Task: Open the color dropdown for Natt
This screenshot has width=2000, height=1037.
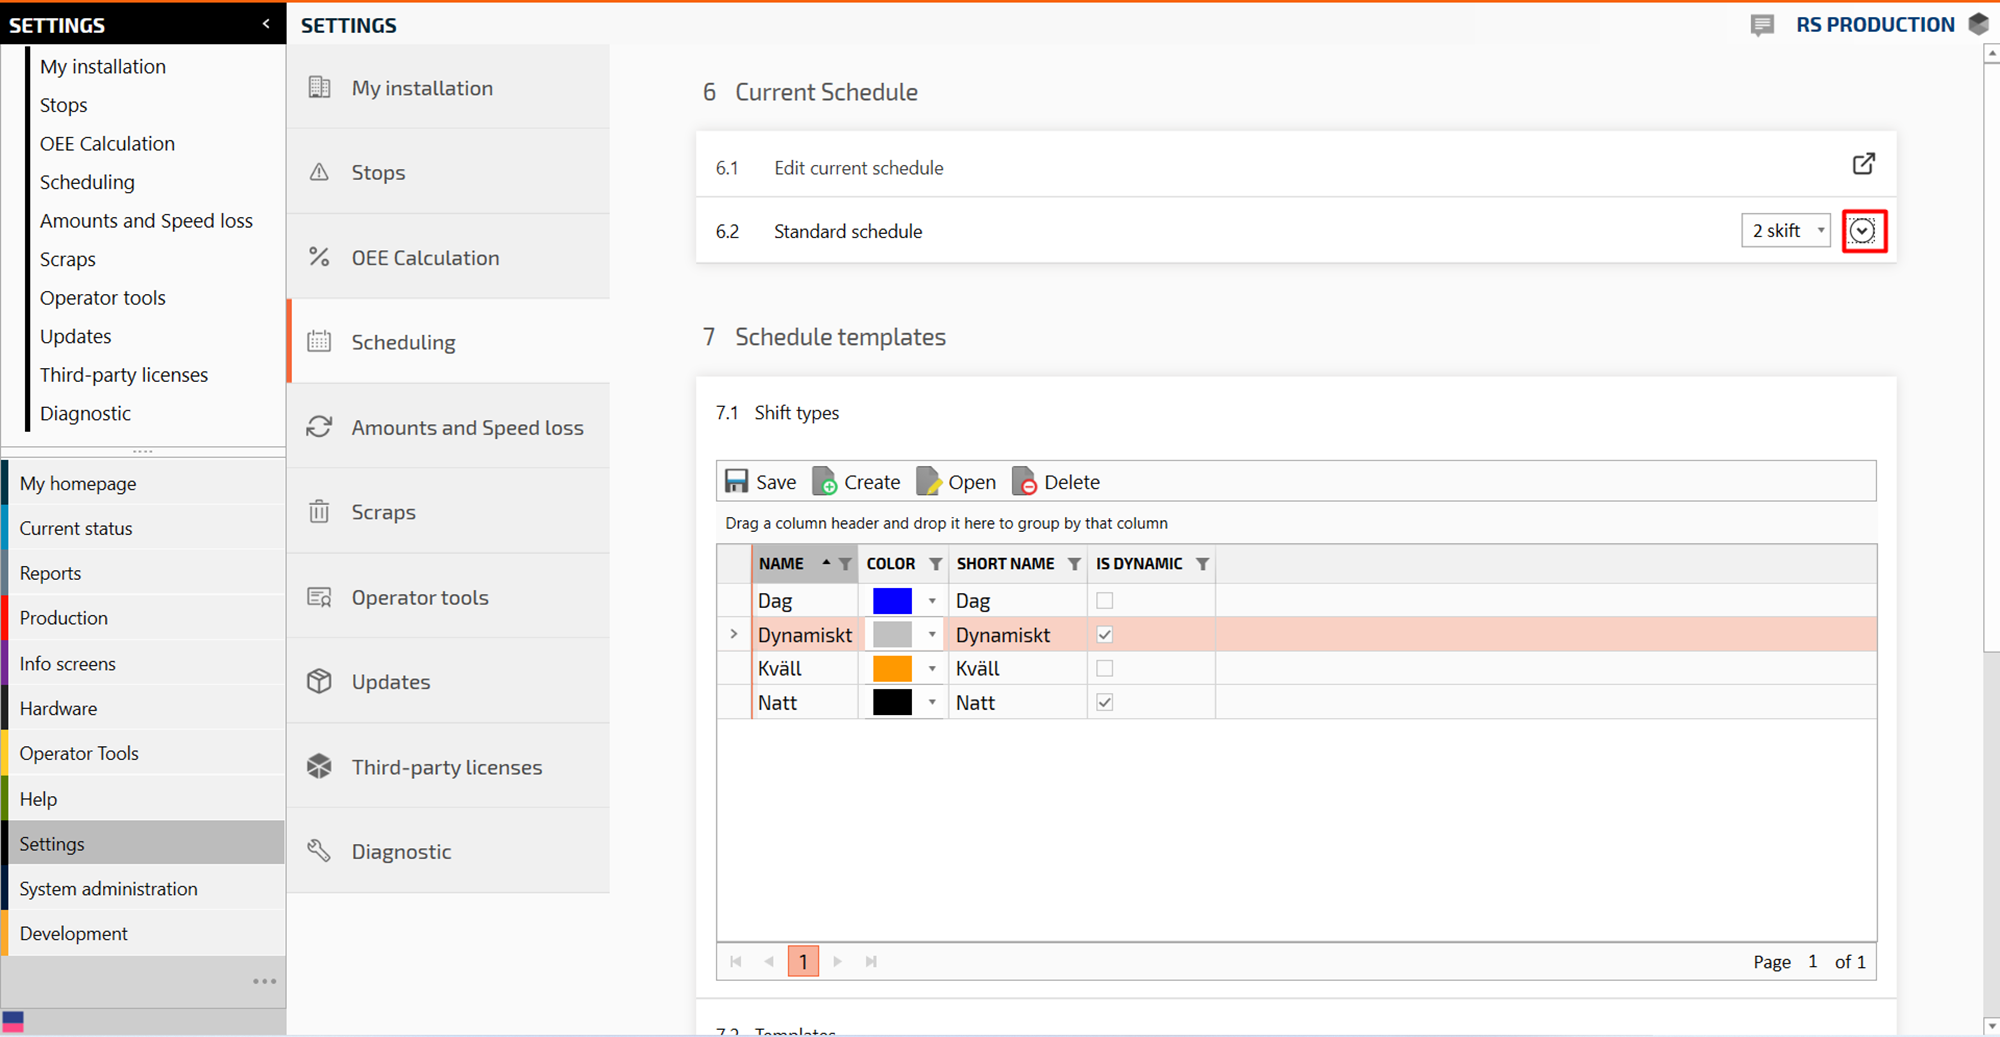Action: point(932,703)
